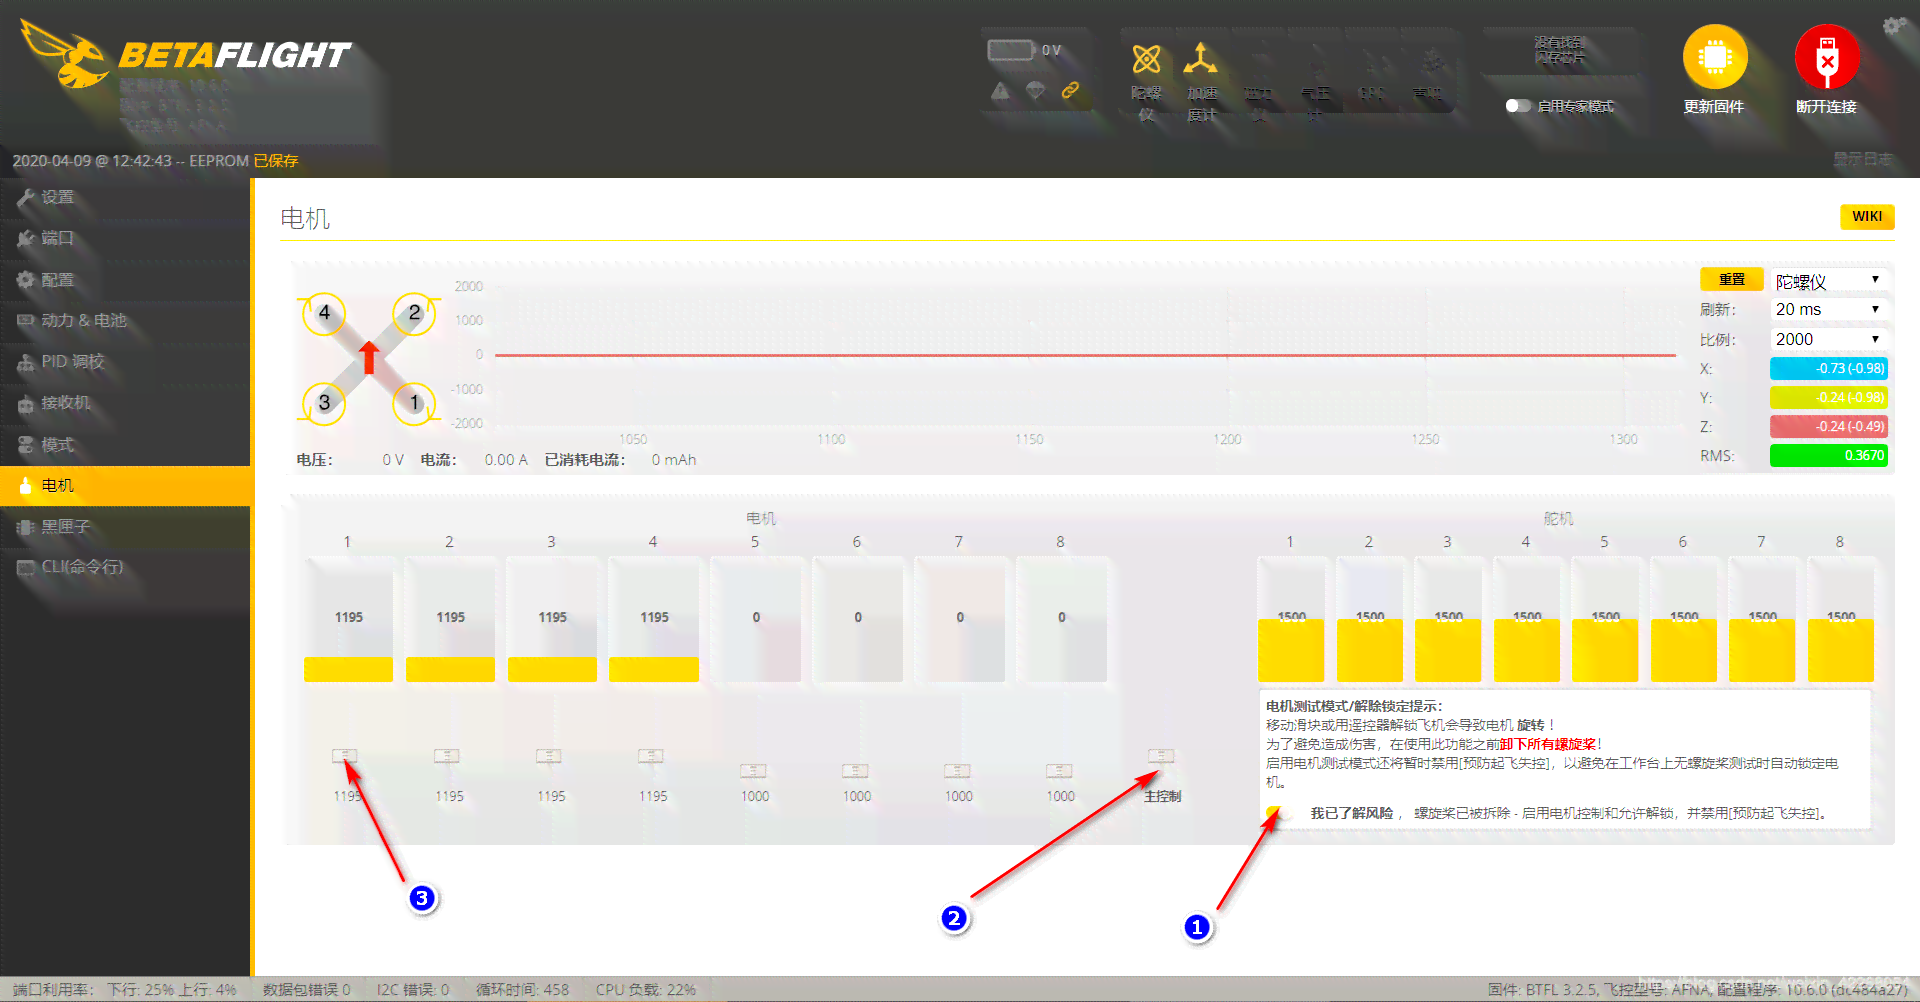Click the 显示日志 show log link
1920x1002 pixels.
[x=1862, y=159]
